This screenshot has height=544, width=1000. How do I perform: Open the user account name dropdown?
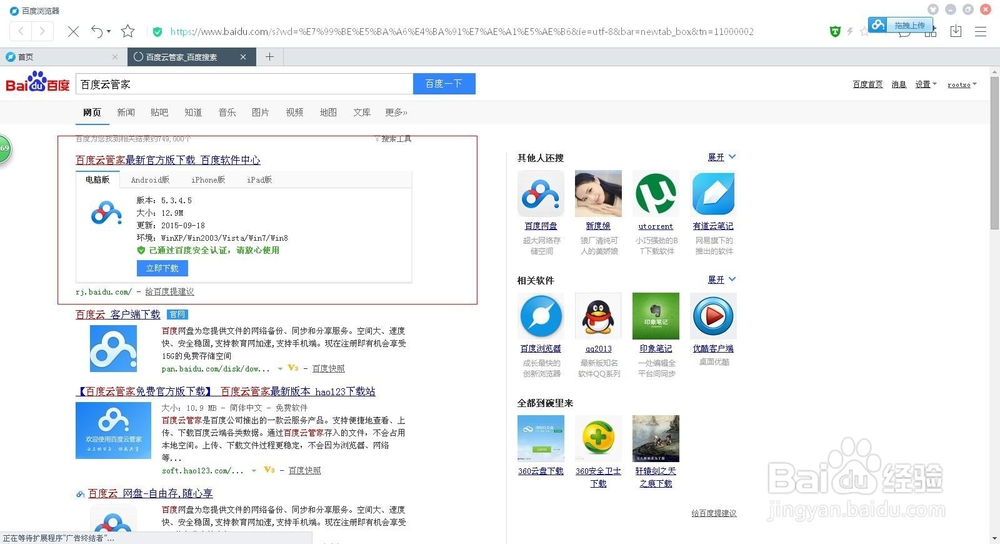point(962,84)
